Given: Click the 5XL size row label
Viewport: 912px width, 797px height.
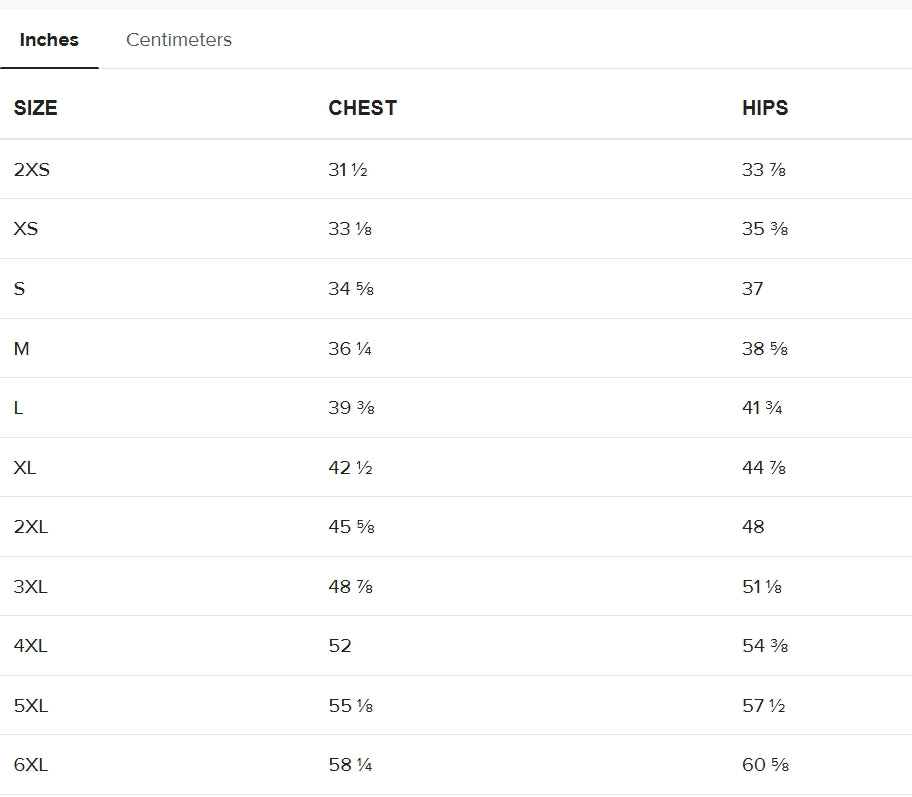Looking at the screenshot, I should 31,706.
